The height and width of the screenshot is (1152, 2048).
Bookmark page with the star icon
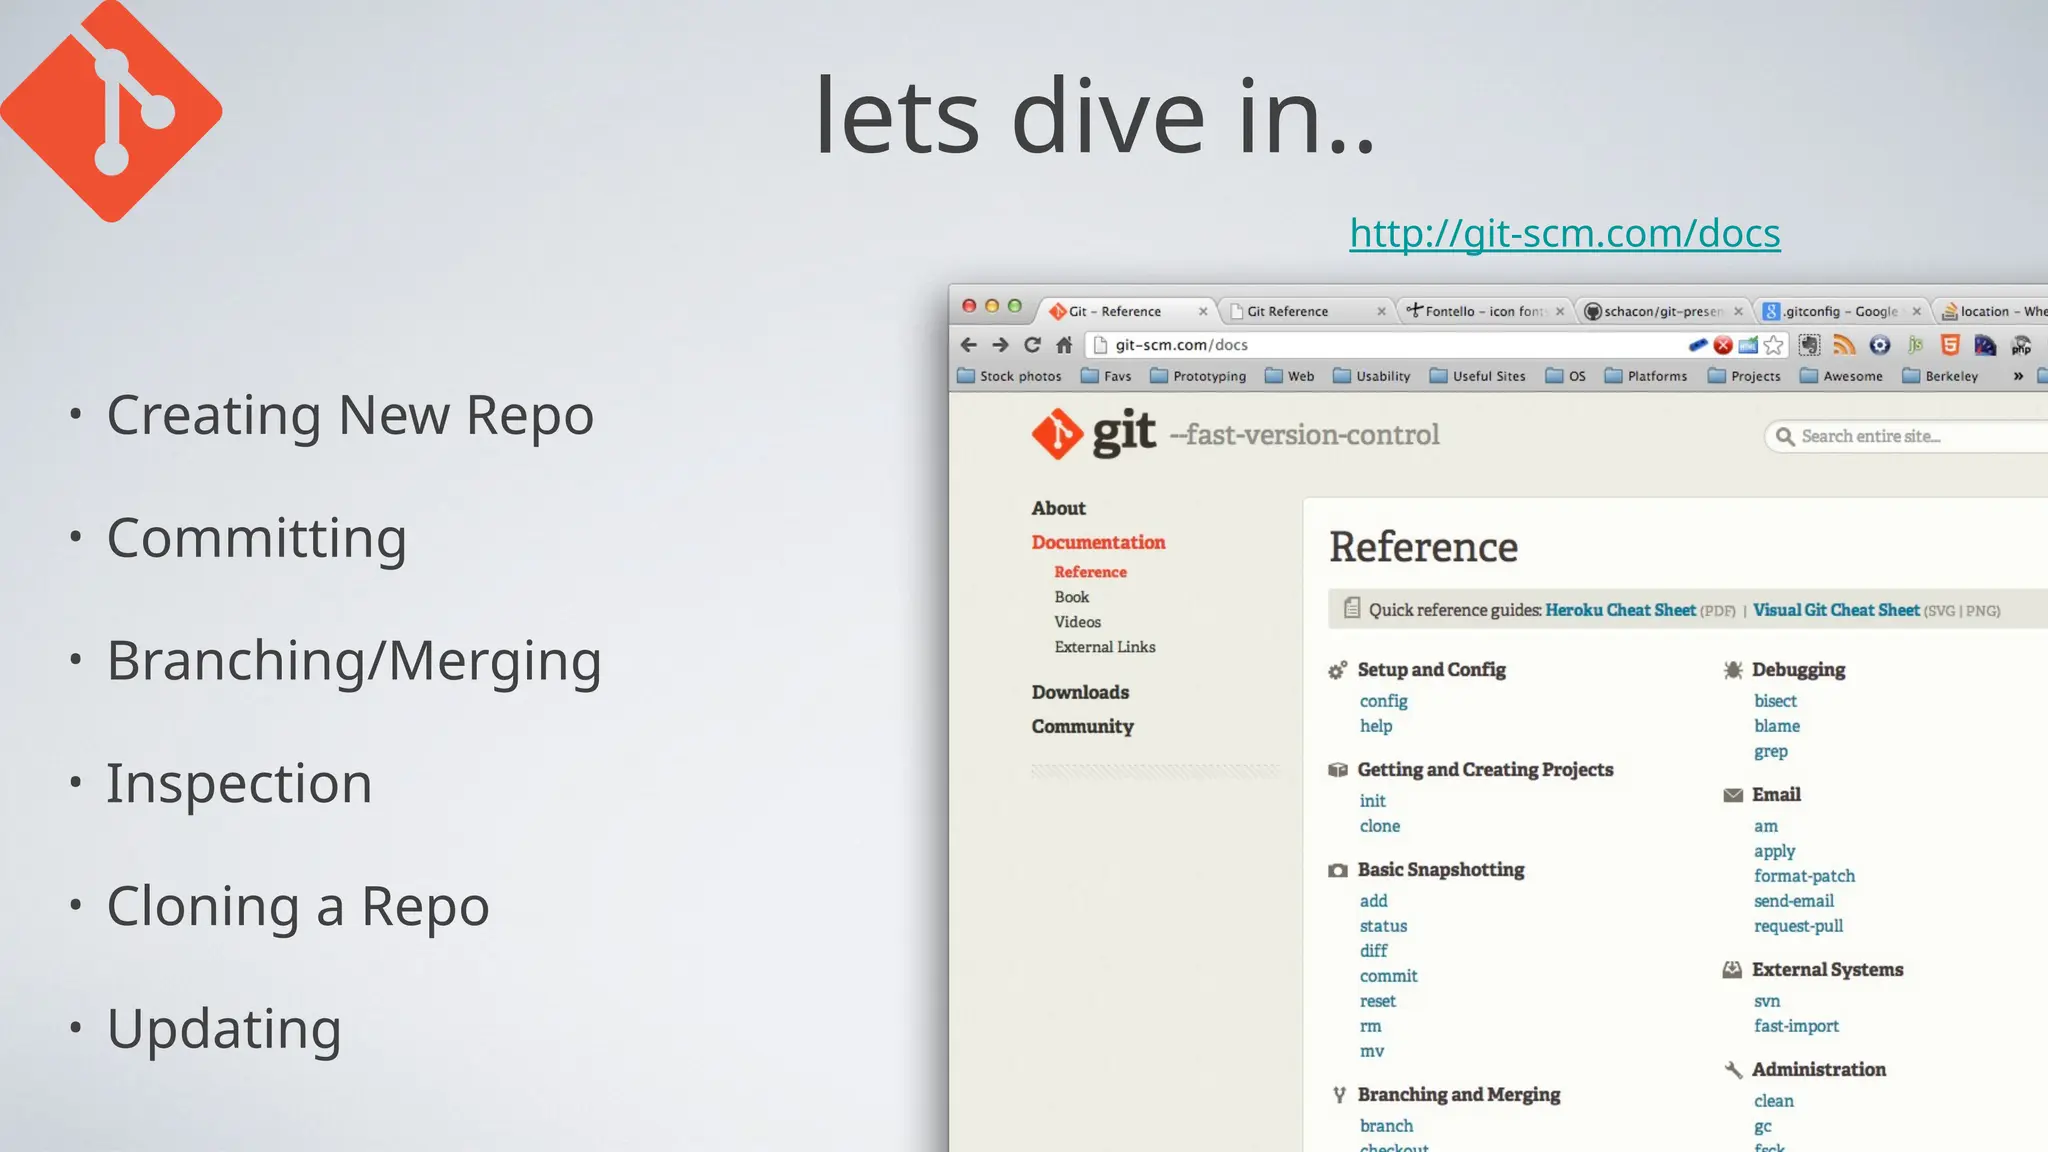pyautogui.click(x=1774, y=345)
